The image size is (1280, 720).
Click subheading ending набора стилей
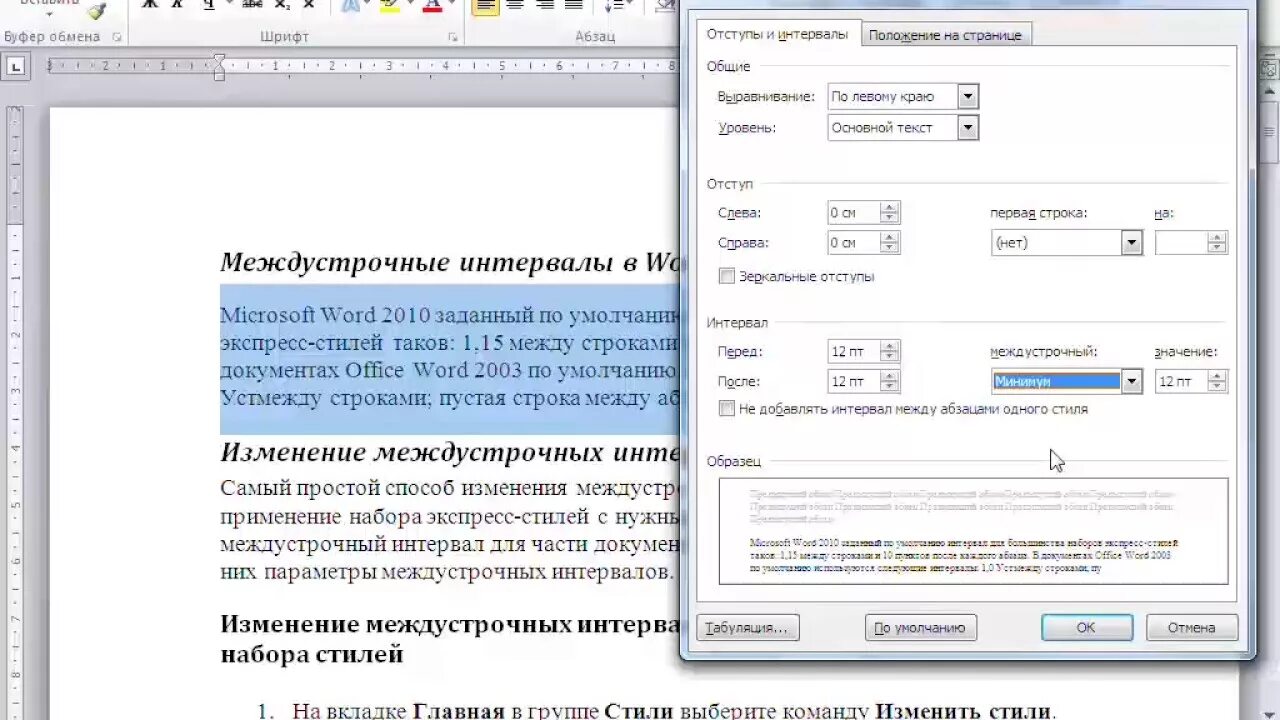(312, 655)
